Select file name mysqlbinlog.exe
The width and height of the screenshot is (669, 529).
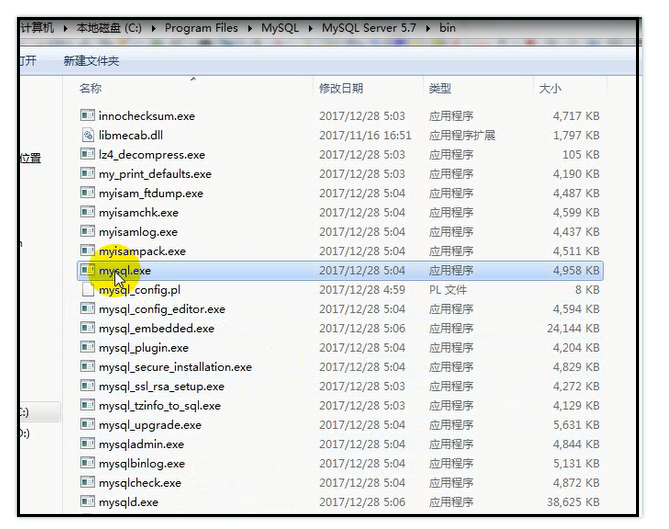pos(142,463)
